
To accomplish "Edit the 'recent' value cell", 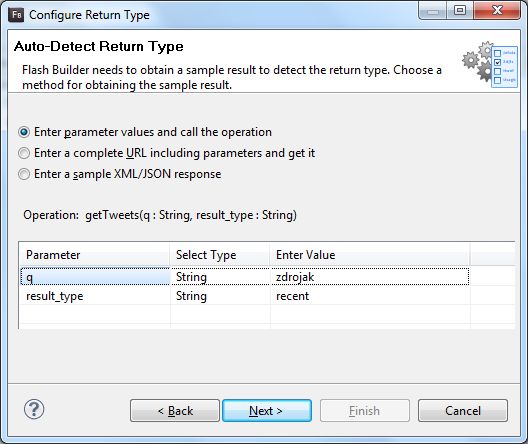I will [370, 296].
